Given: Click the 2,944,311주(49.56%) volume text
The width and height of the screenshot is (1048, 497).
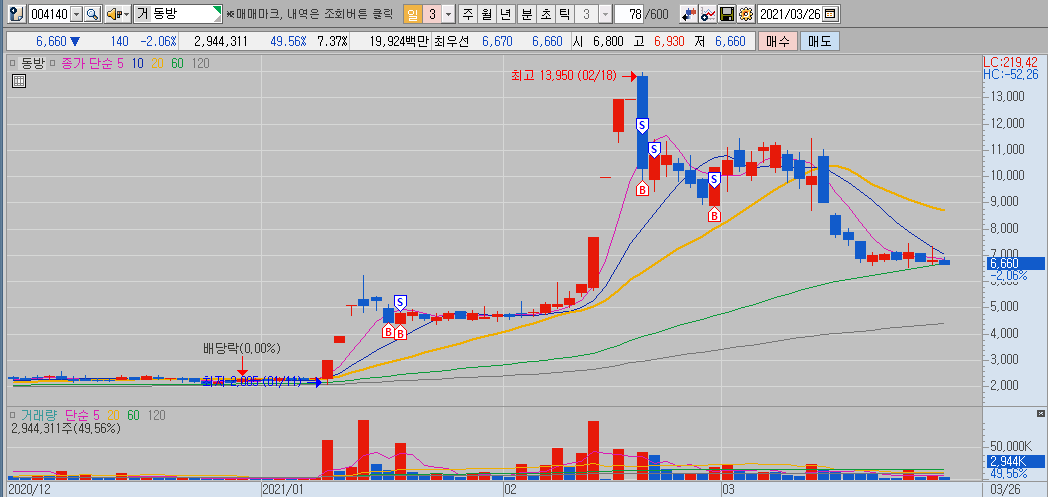Looking at the screenshot, I should (66, 428).
